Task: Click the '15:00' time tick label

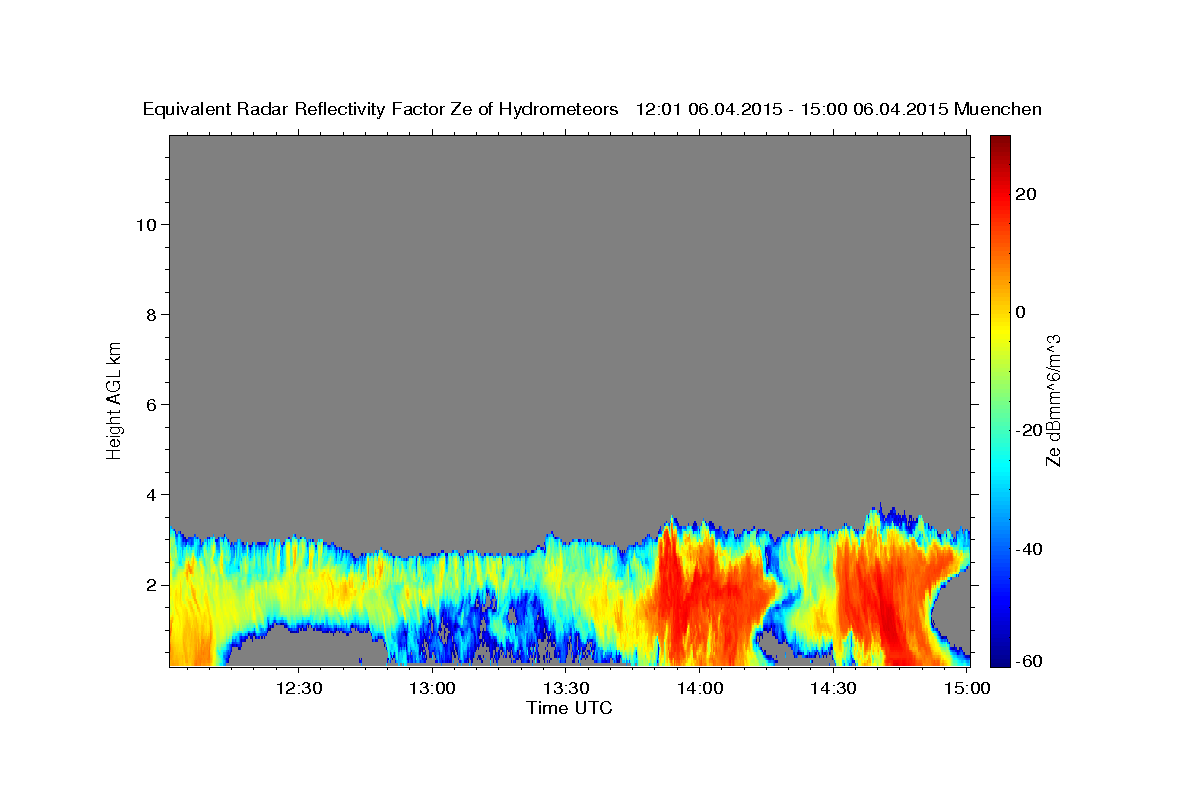Action: [967, 688]
